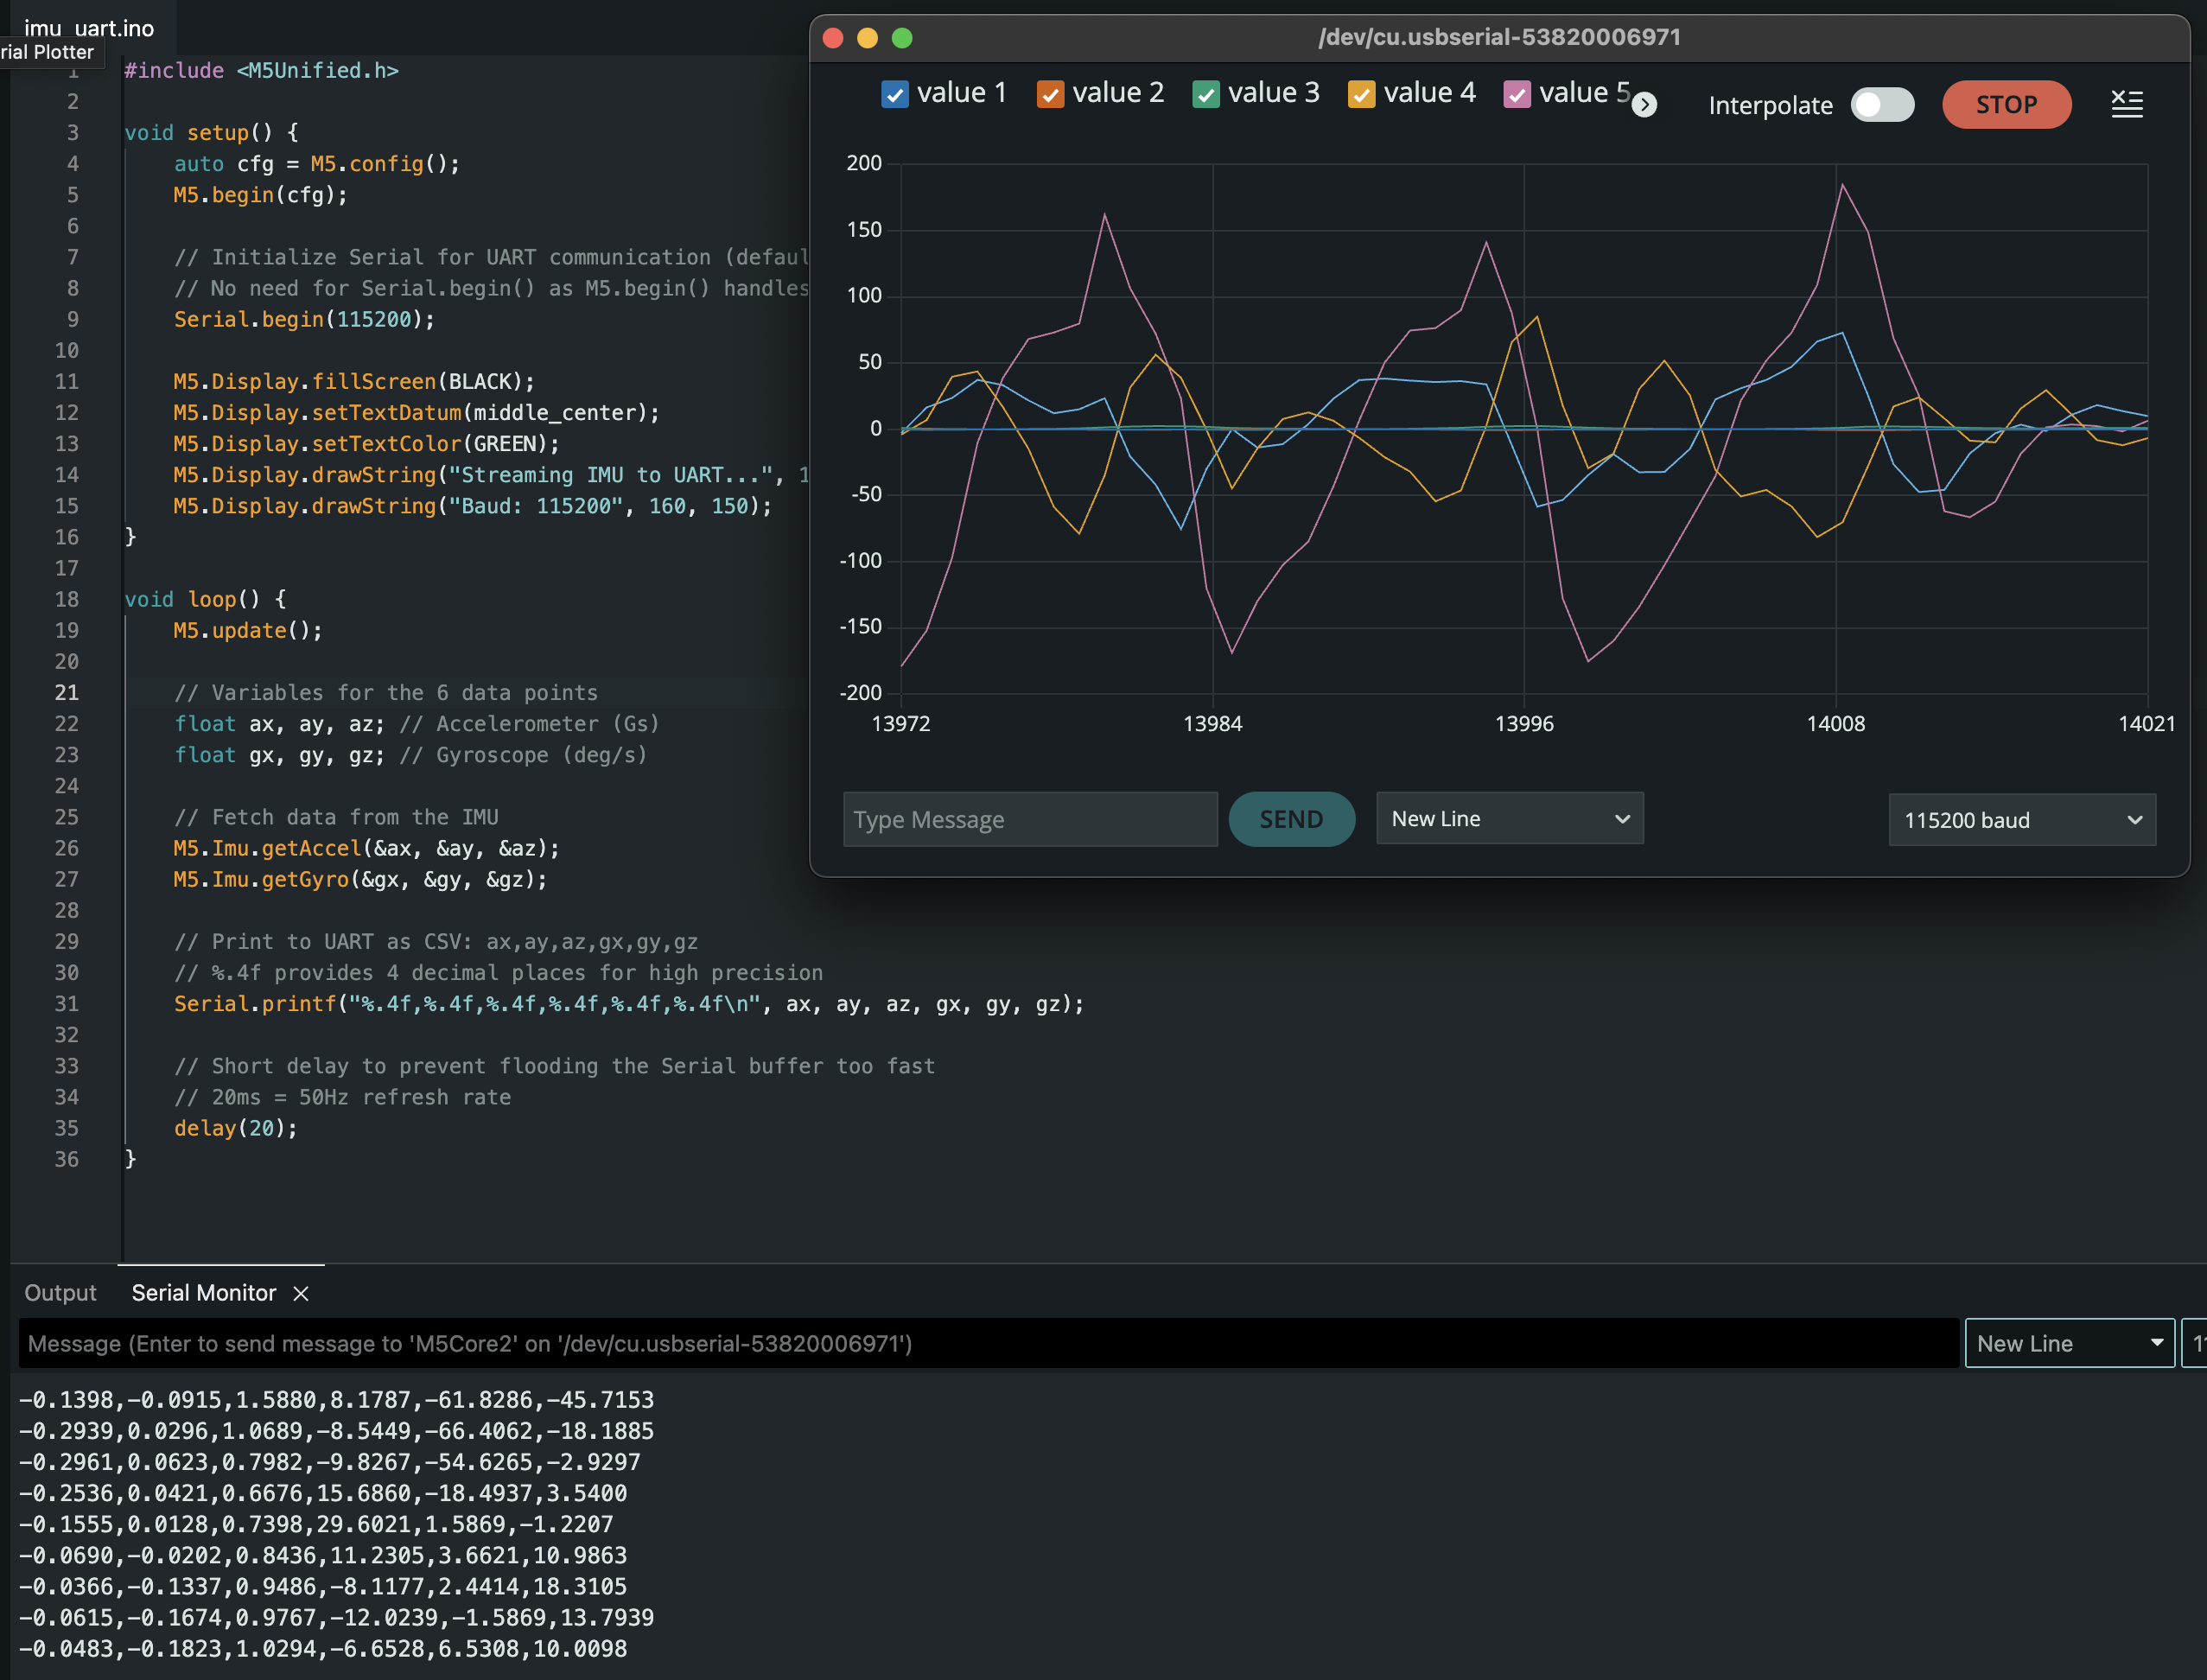The width and height of the screenshot is (2207, 1680).
Task: Open the plotter New Line dropdown
Action: point(1508,818)
